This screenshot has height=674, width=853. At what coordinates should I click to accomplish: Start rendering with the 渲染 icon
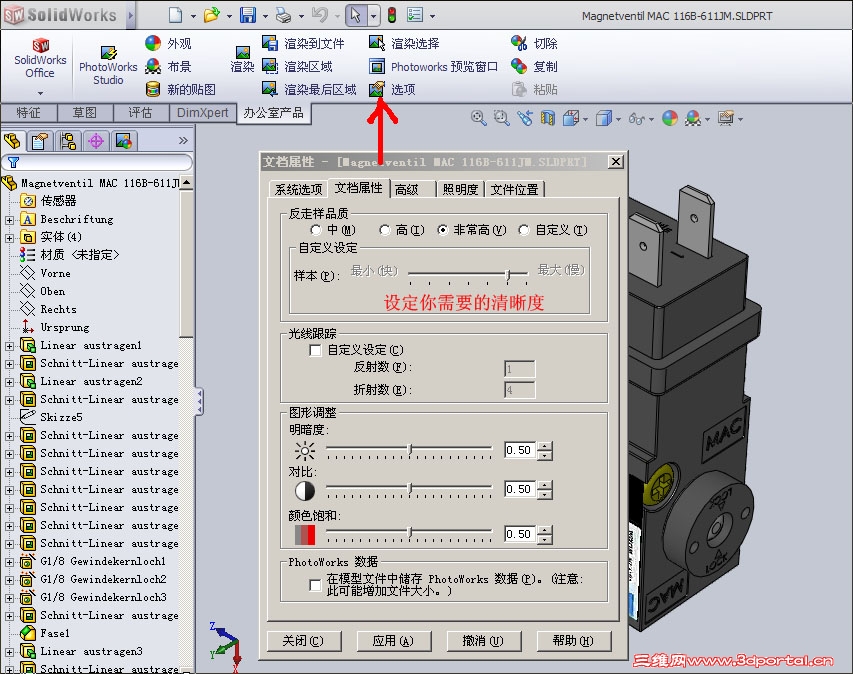tap(243, 59)
